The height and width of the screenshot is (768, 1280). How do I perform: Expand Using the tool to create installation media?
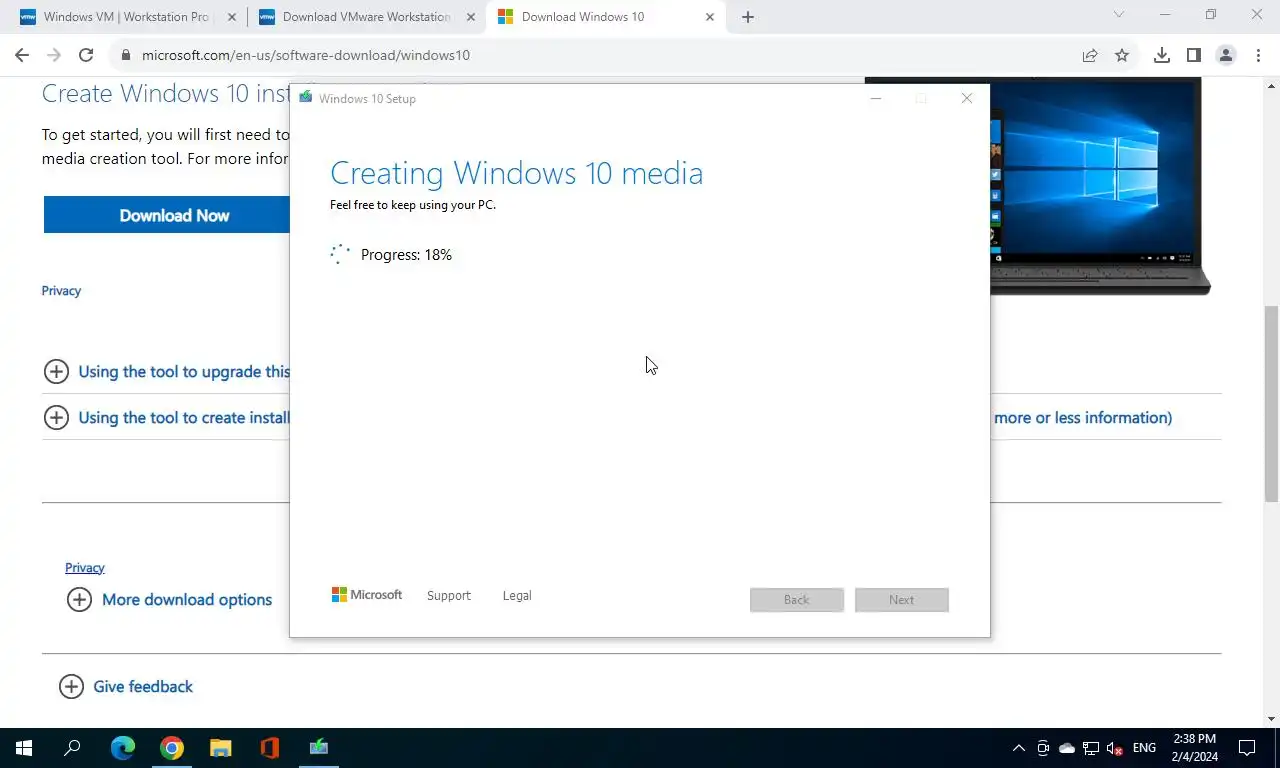click(167, 418)
